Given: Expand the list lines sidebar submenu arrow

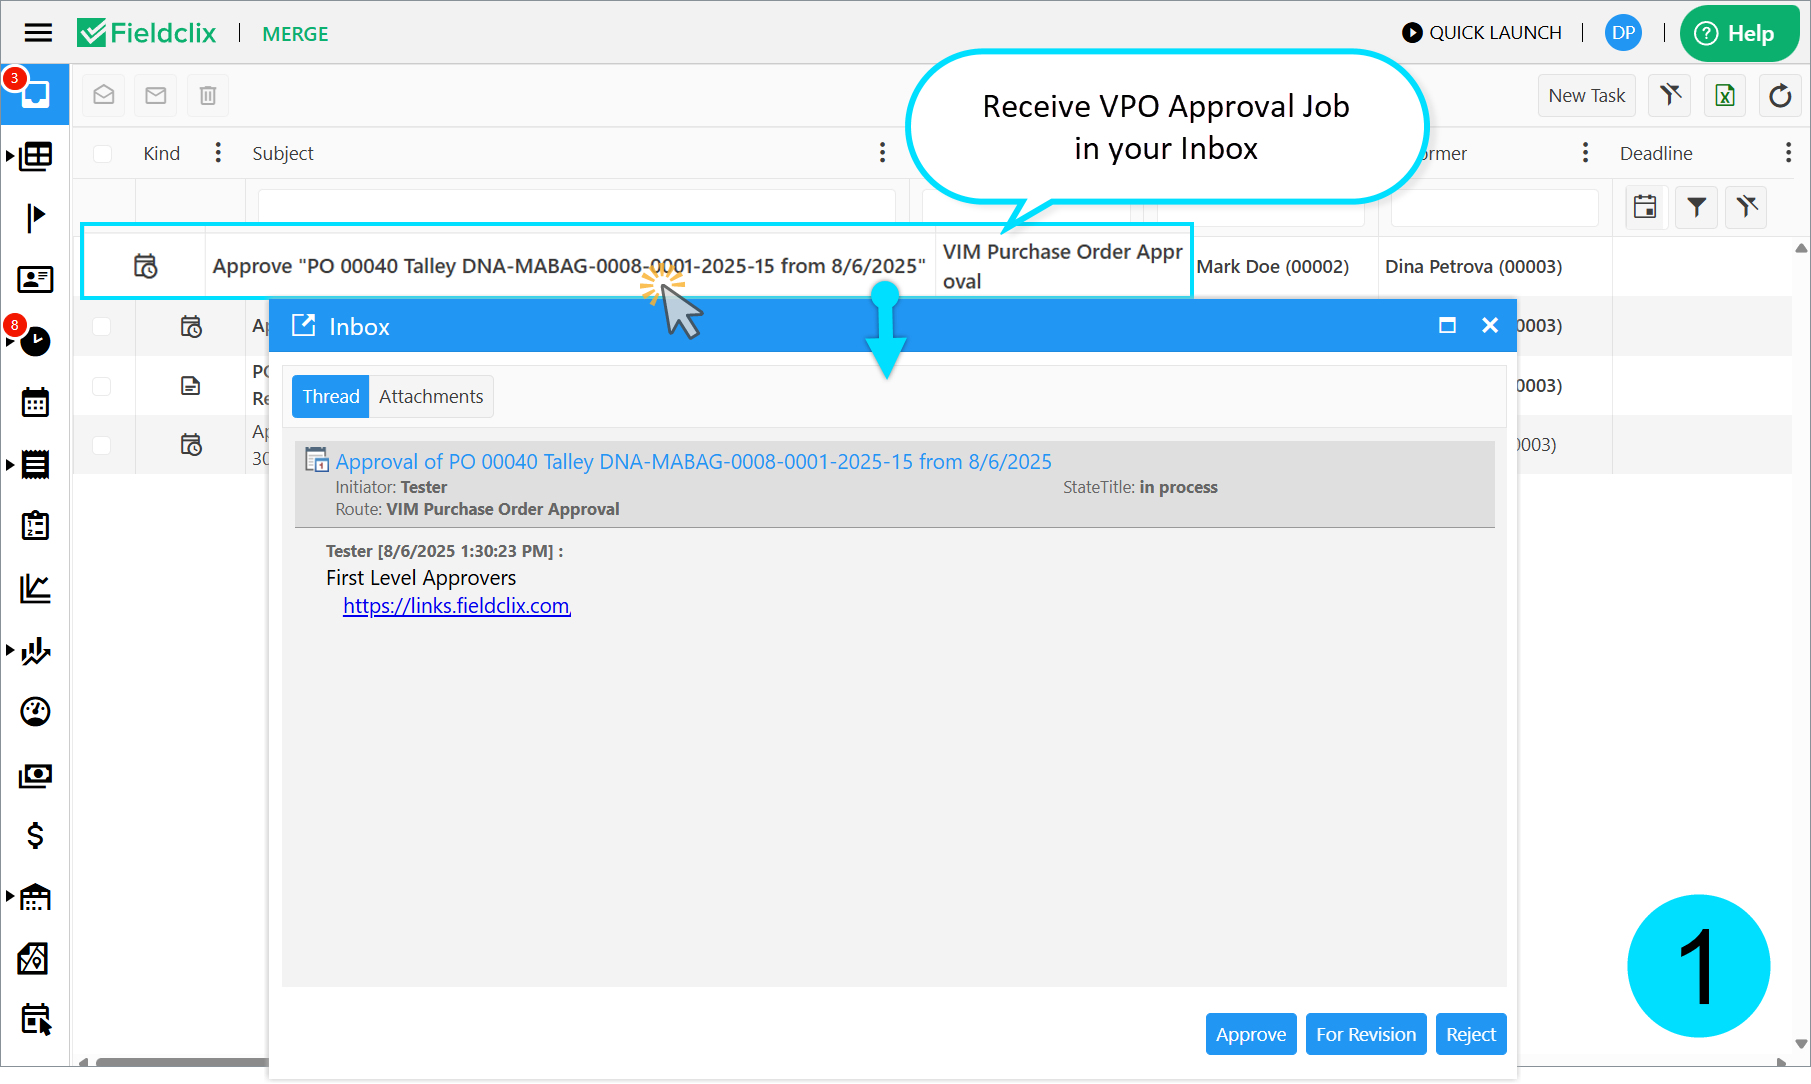Looking at the screenshot, I should [x=10, y=464].
